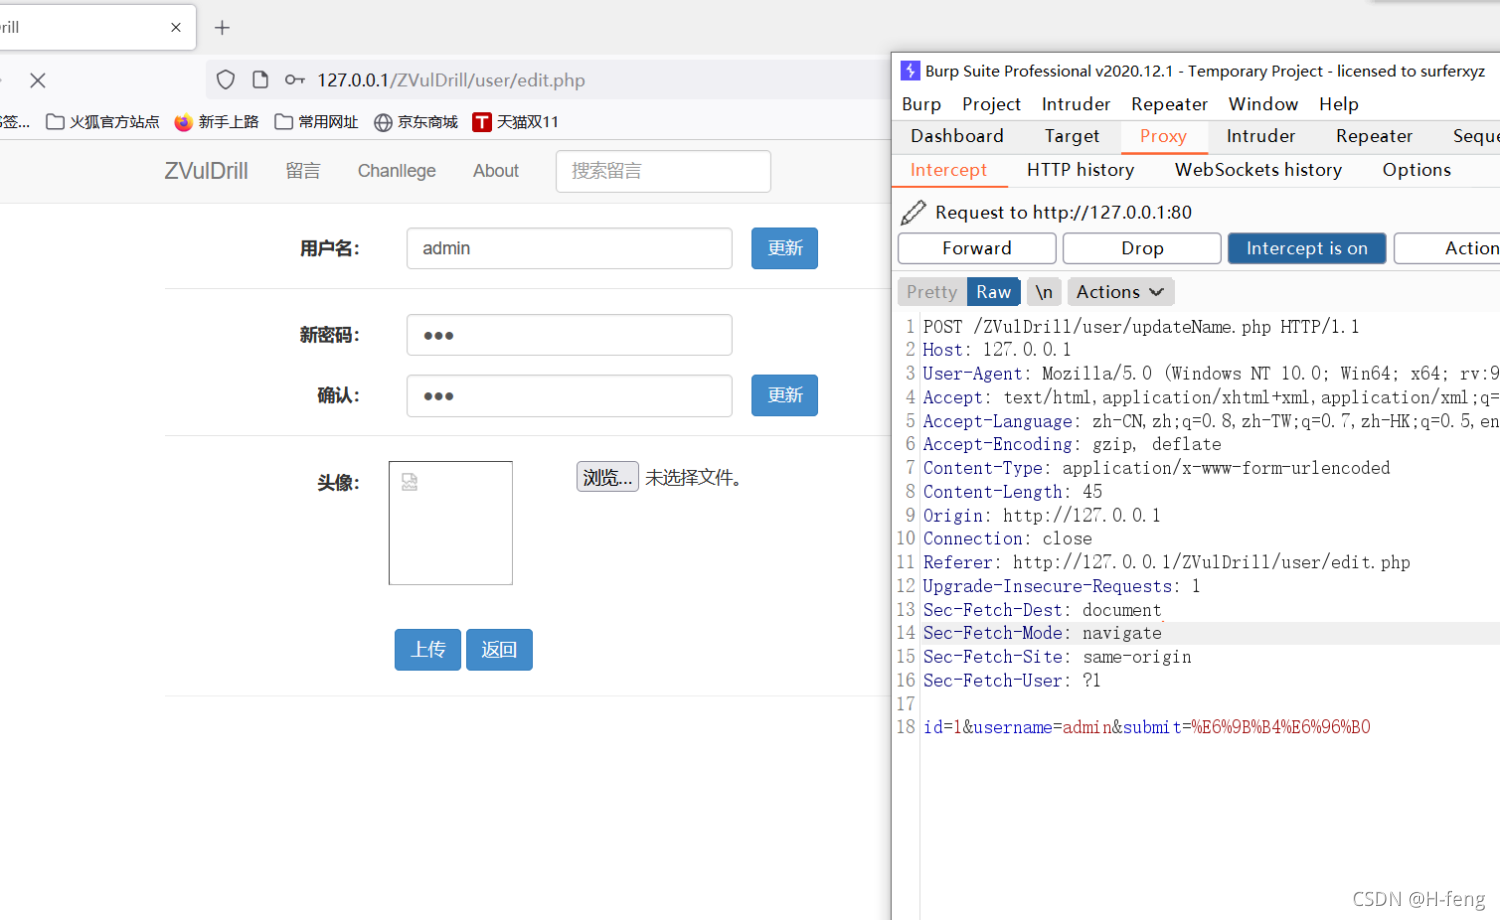The height and width of the screenshot is (920, 1500).
Task: Click the Host: 127.0.0.1 header line
Action: tap(996, 350)
